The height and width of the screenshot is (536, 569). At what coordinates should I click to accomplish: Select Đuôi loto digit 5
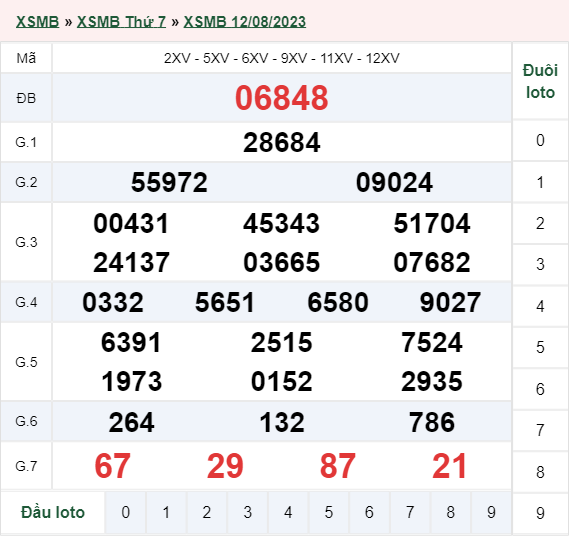pos(540,347)
